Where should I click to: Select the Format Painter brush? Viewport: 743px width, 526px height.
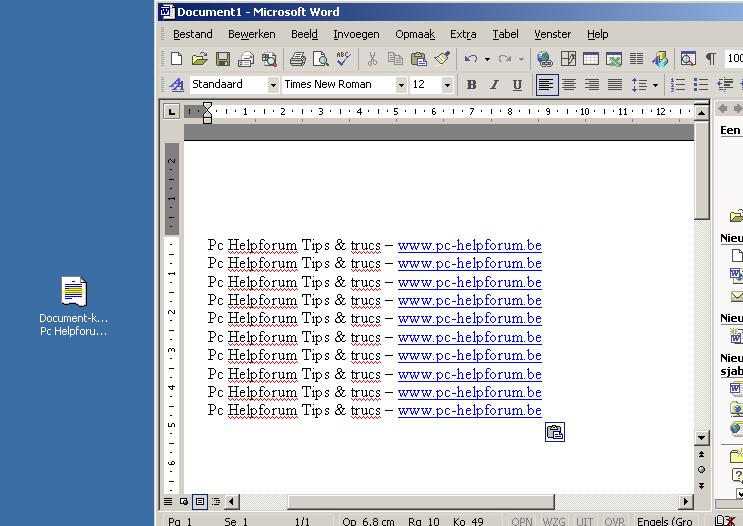(442, 59)
